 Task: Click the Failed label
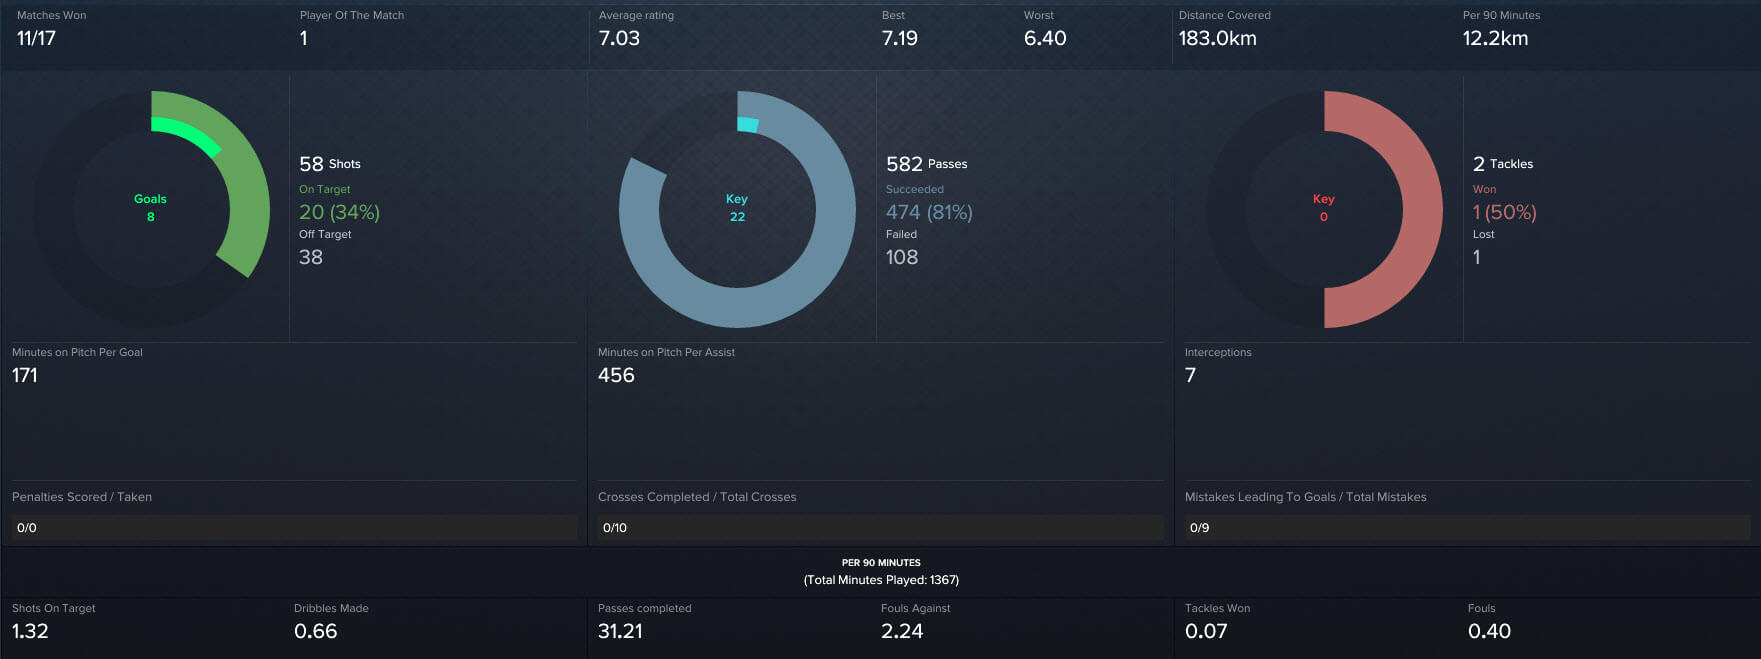901,234
